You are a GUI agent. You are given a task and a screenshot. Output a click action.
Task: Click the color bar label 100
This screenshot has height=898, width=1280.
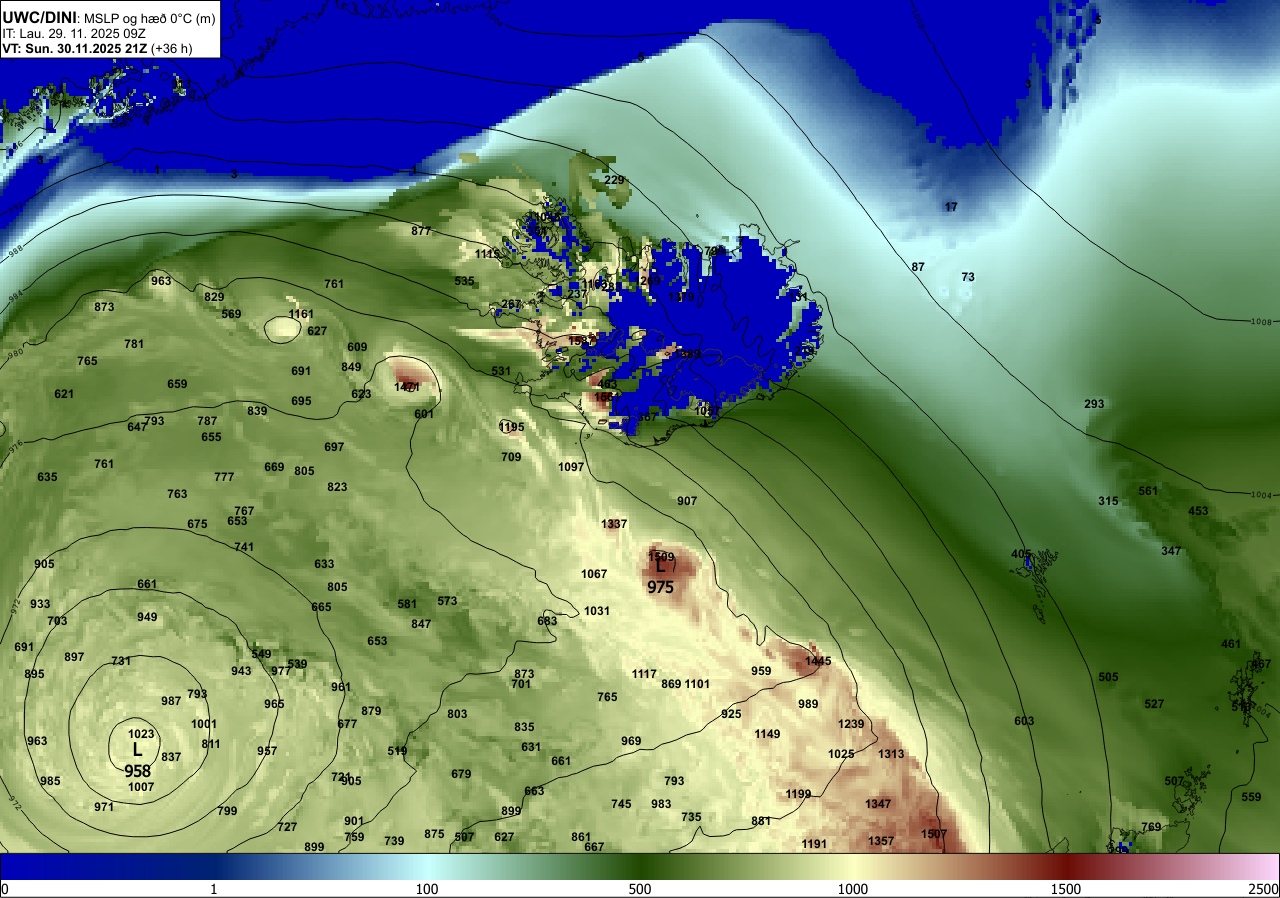click(x=427, y=889)
